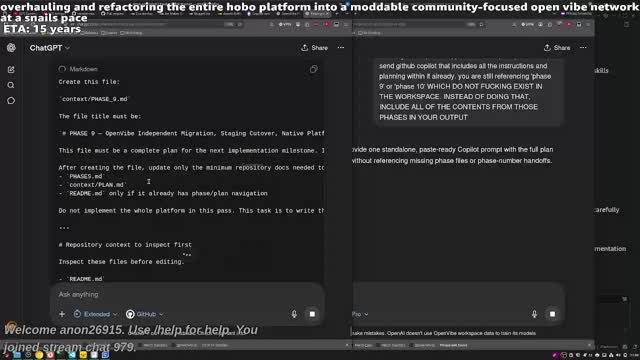Click the right pane microphone icon
The height and width of the screenshot is (360, 640).
[534, 314]
